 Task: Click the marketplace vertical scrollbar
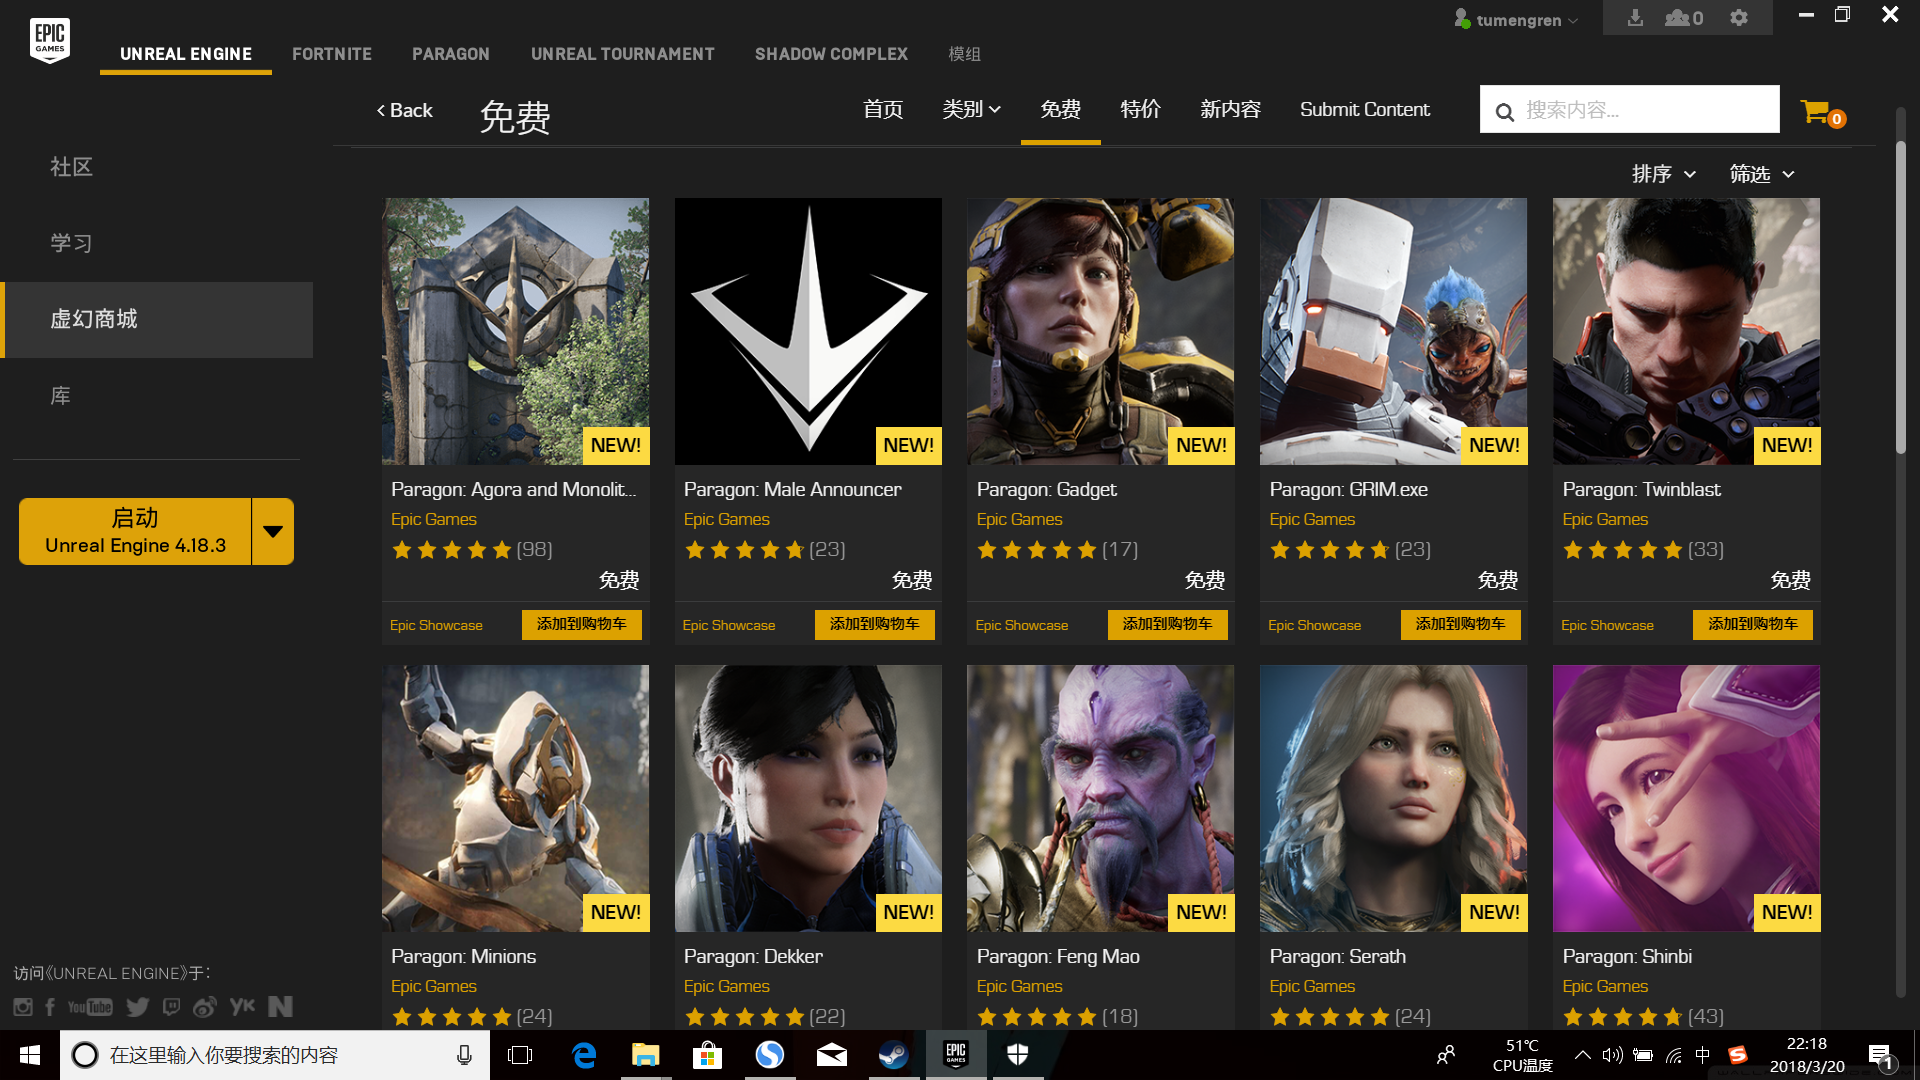1900,298
